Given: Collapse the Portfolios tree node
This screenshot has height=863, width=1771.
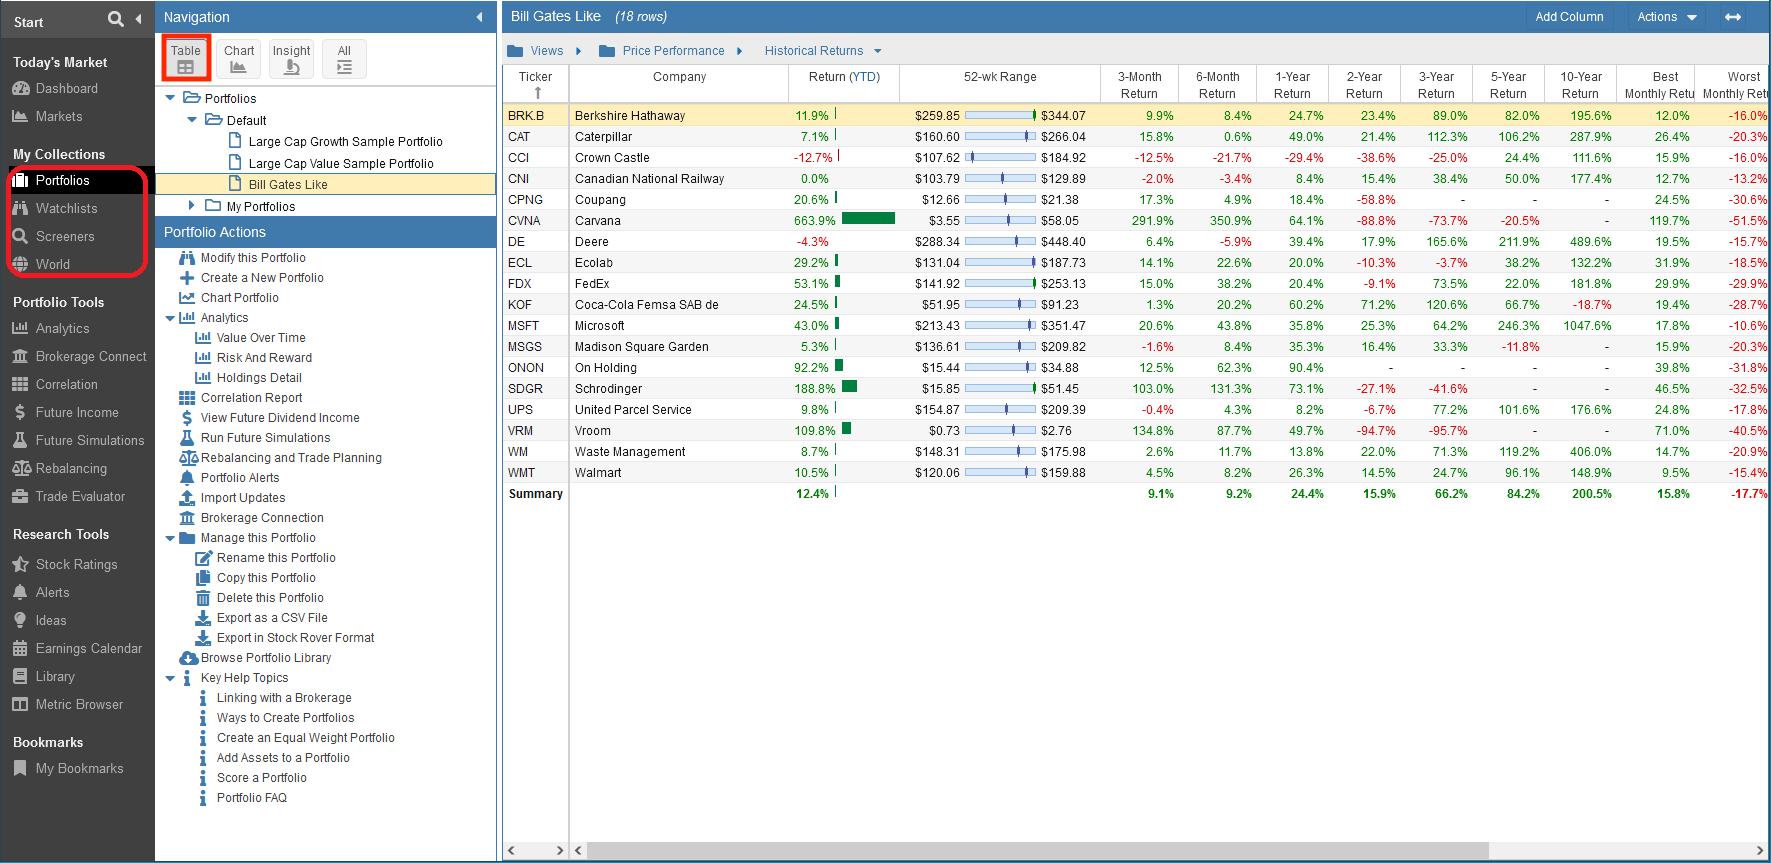Looking at the screenshot, I should (170, 98).
